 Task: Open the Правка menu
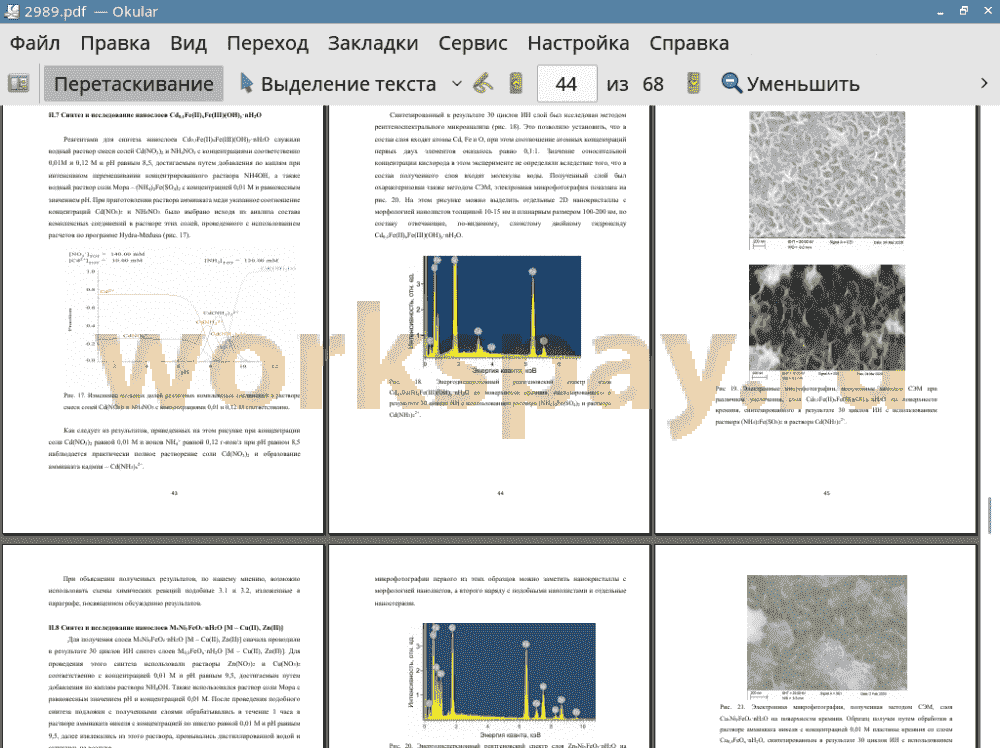pos(115,43)
